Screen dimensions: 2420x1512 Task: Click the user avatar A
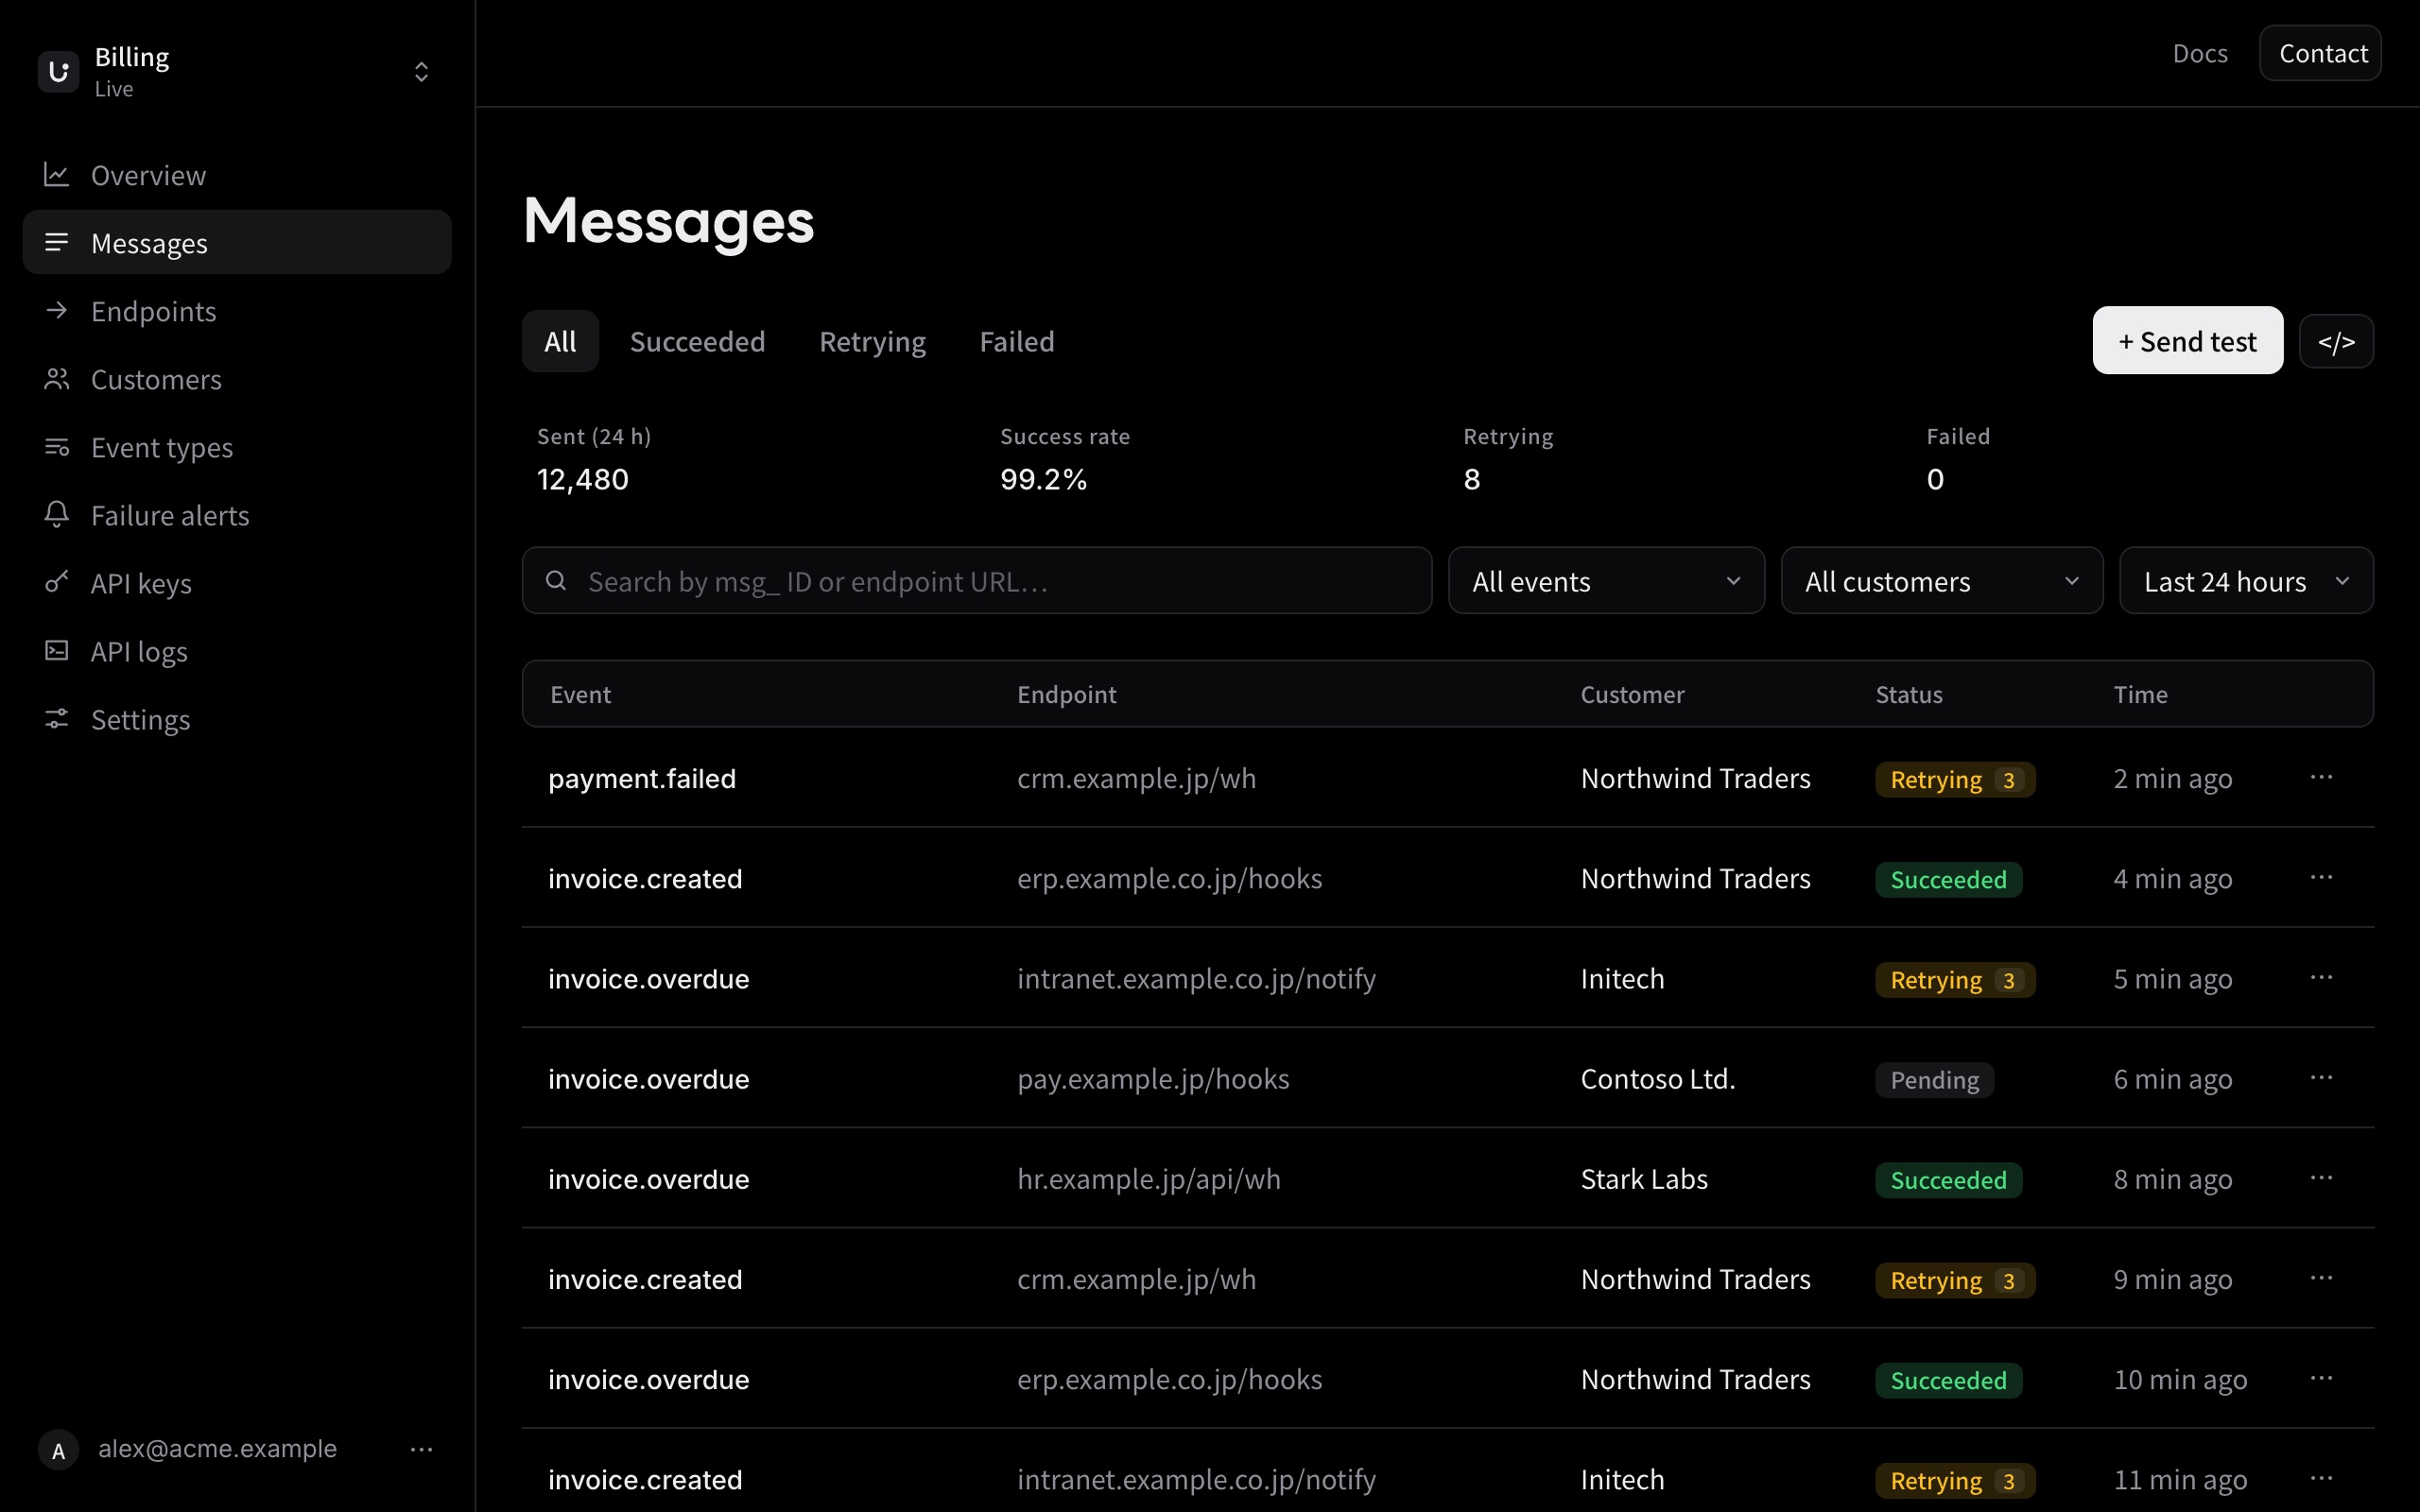[58, 1450]
